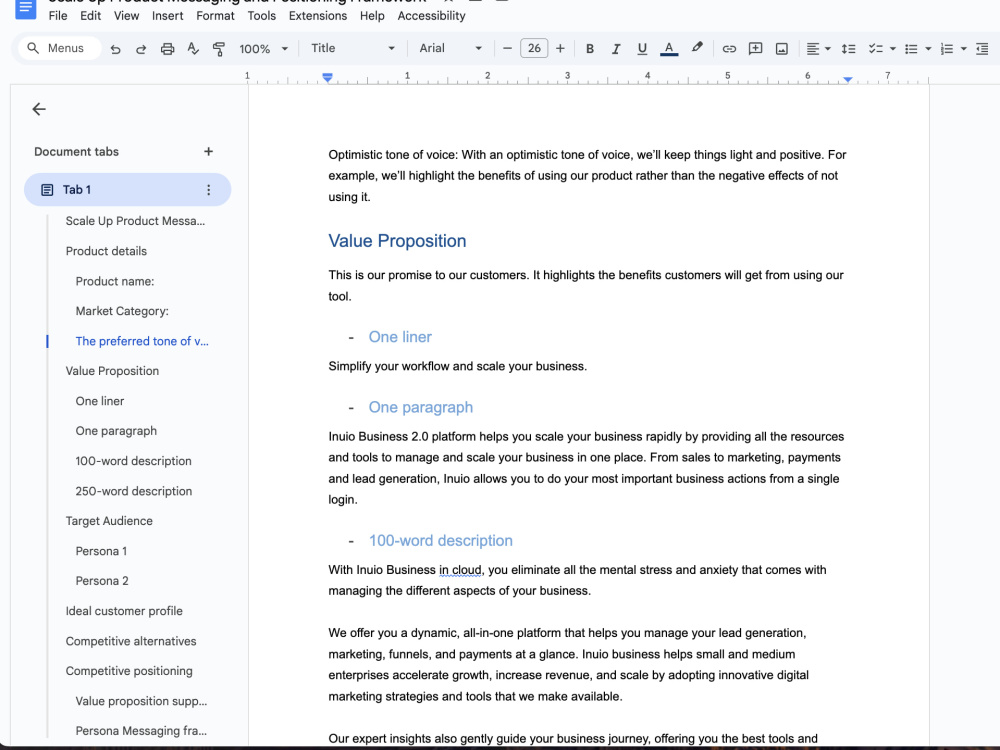The width and height of the screenshot is (1000, 750).
Task: Click the misspelled phrase 'in cloud'
Action: point(460,570)
